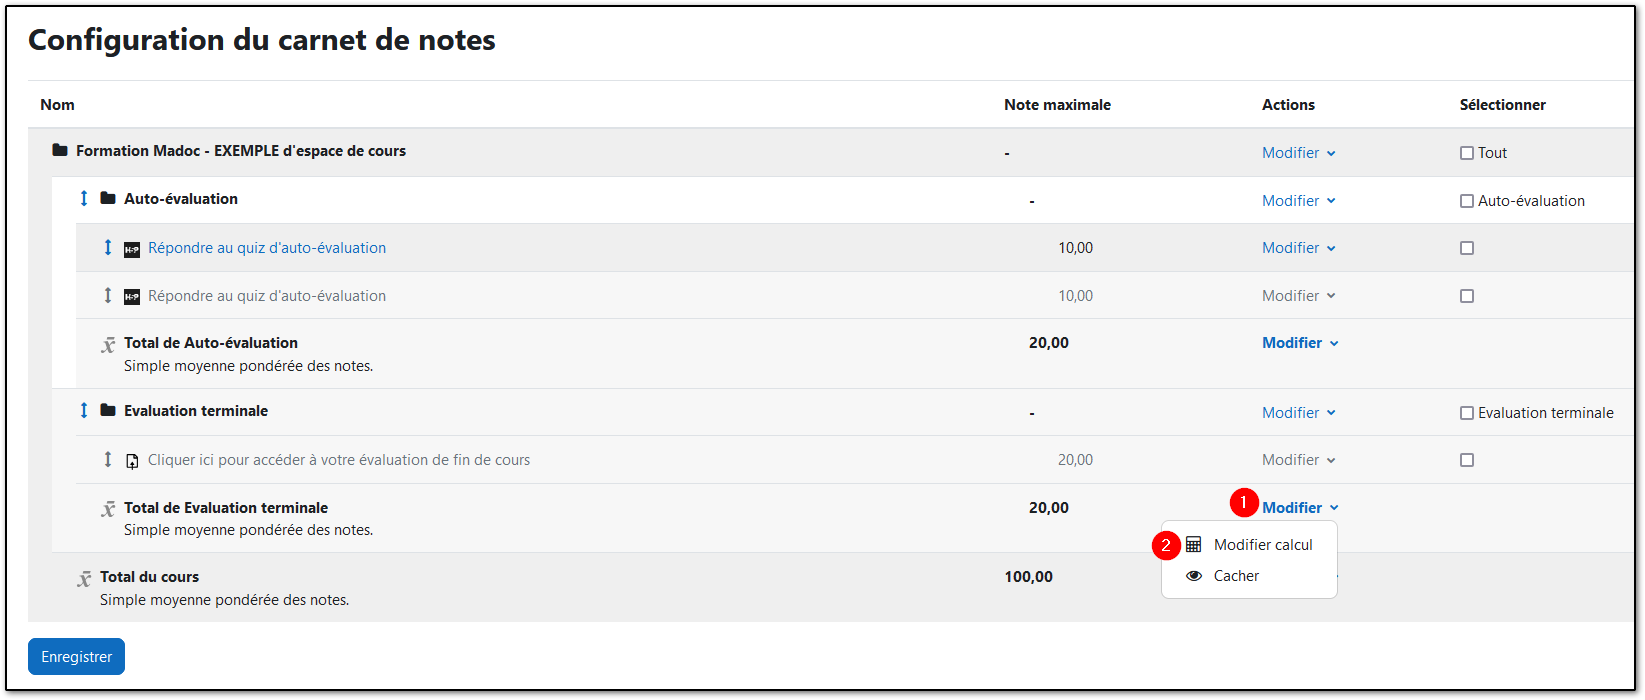Image resolution: width=1645 pixels, height=700 pixels.
Task: Choose Modifier calcul from the open menu
Action: (1262, 545)
